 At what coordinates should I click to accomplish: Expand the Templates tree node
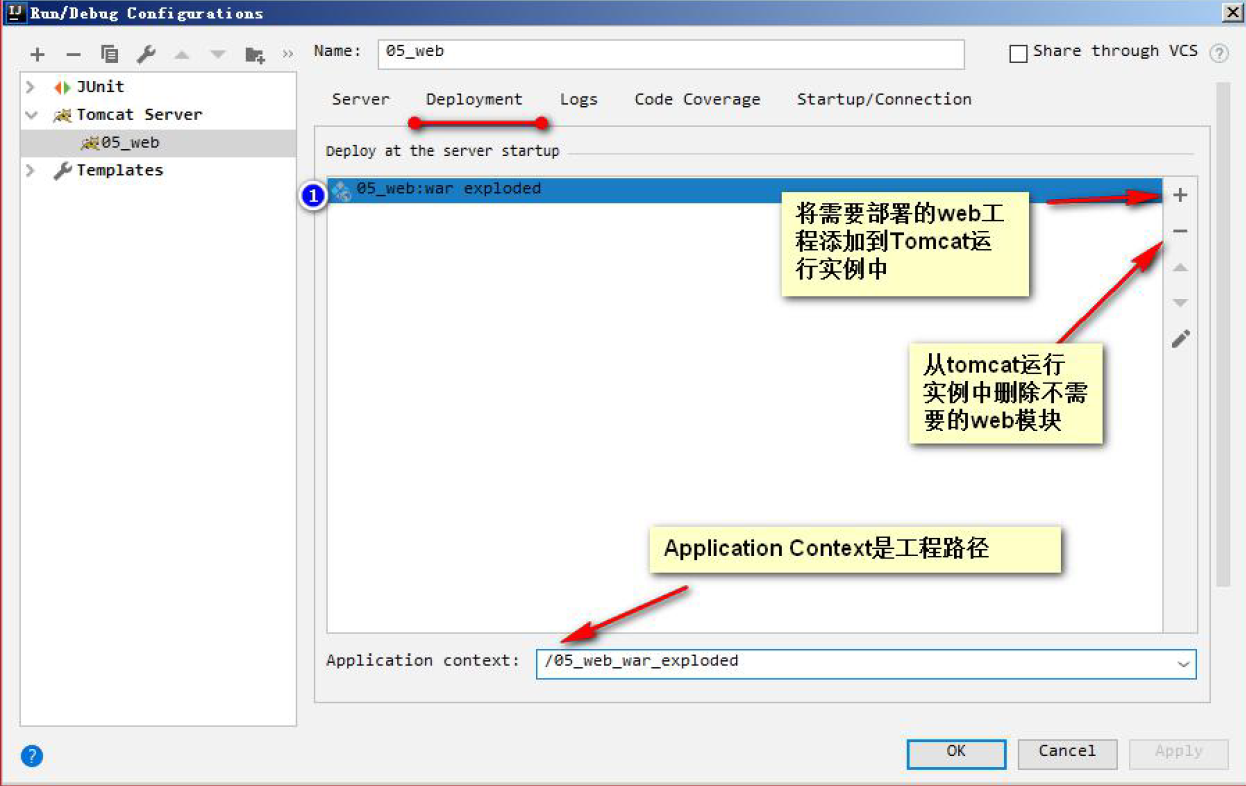coord(31,171)
